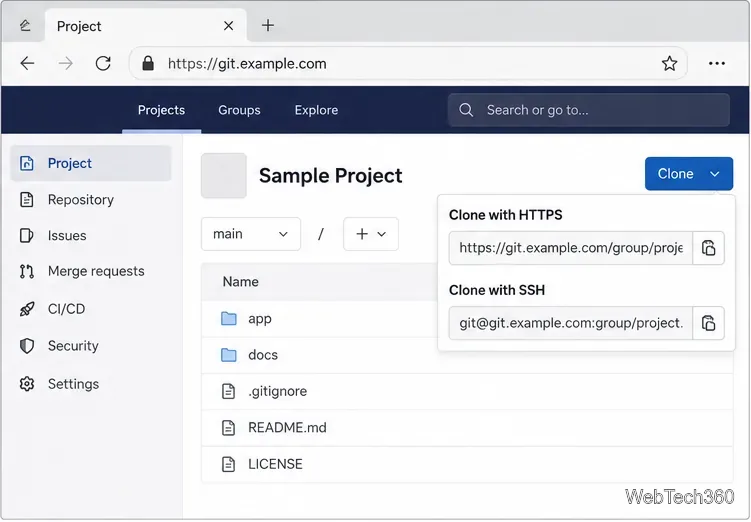
Task: Expand the plus add-file dropdown
Action: coord(371,234)
